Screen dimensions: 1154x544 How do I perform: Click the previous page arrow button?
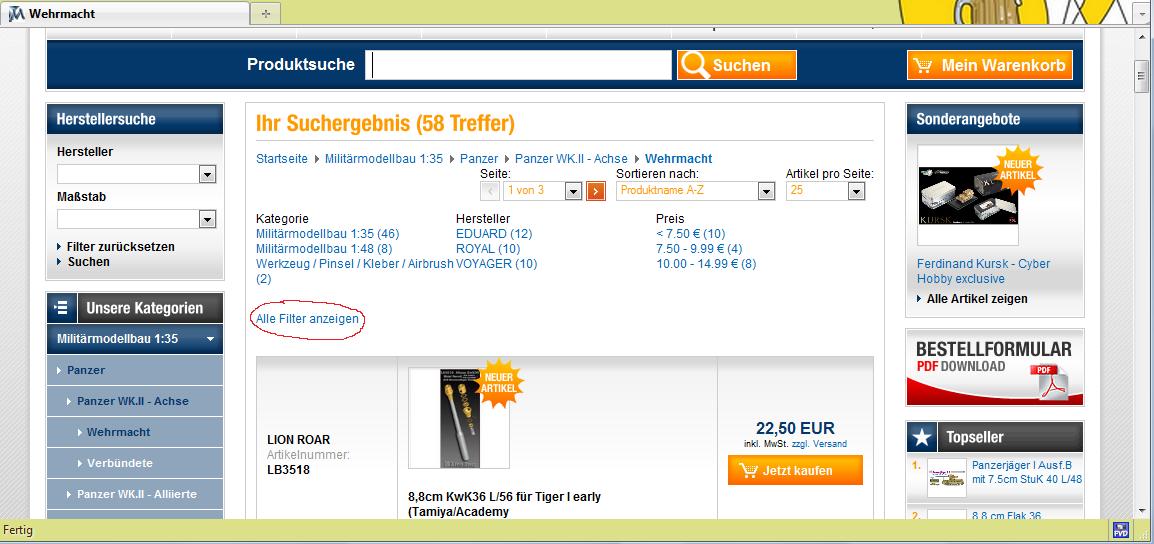[489, 191]
